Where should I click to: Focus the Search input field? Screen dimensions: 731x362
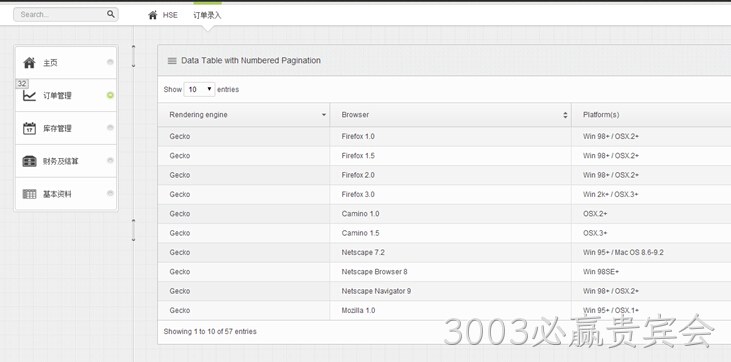pyautogui.click(x=61, y=14)
